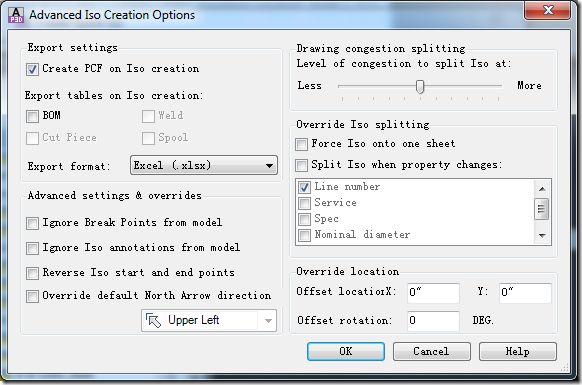This screenshot has height=385, width=582.
Task: Click the AutoCAD Plant 3D title bar icon
Action: pyautogui.click(x=16, y=15)
